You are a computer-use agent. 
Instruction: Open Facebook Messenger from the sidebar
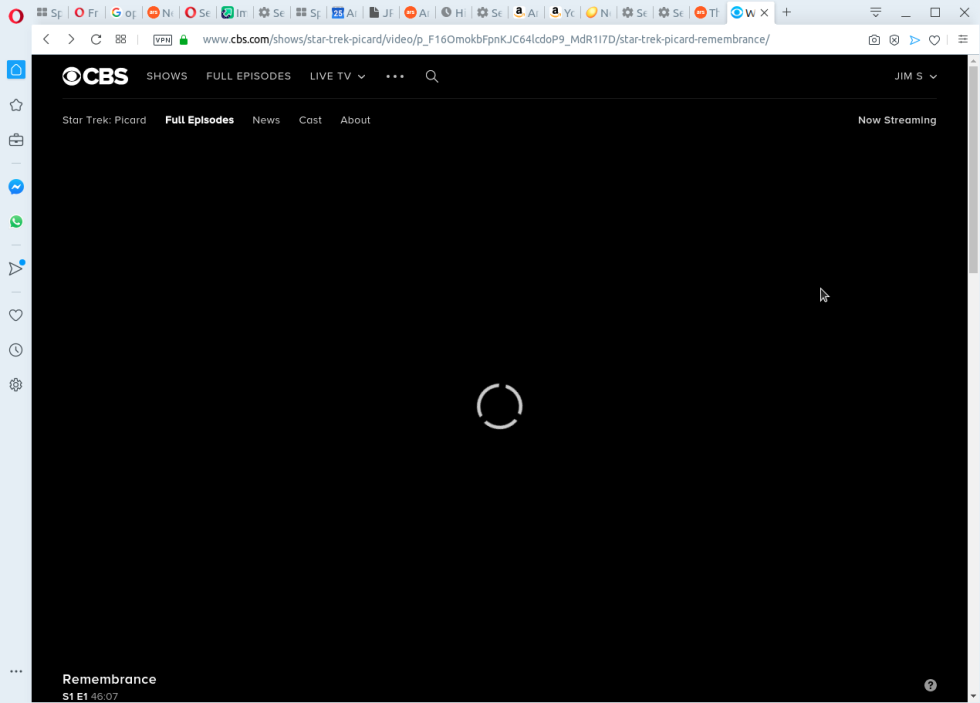[15, 186]
